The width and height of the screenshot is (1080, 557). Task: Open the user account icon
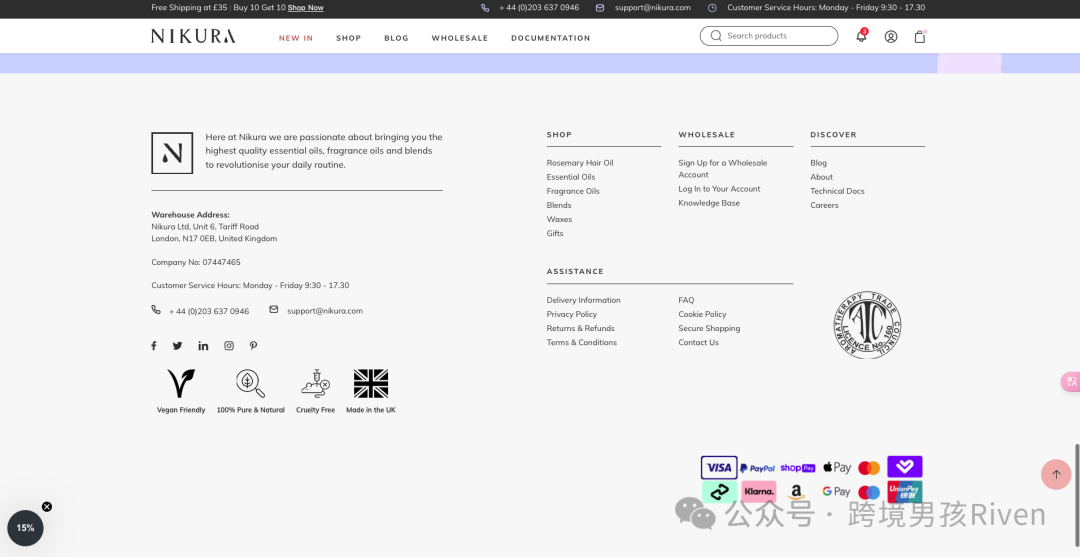point(891,36)
